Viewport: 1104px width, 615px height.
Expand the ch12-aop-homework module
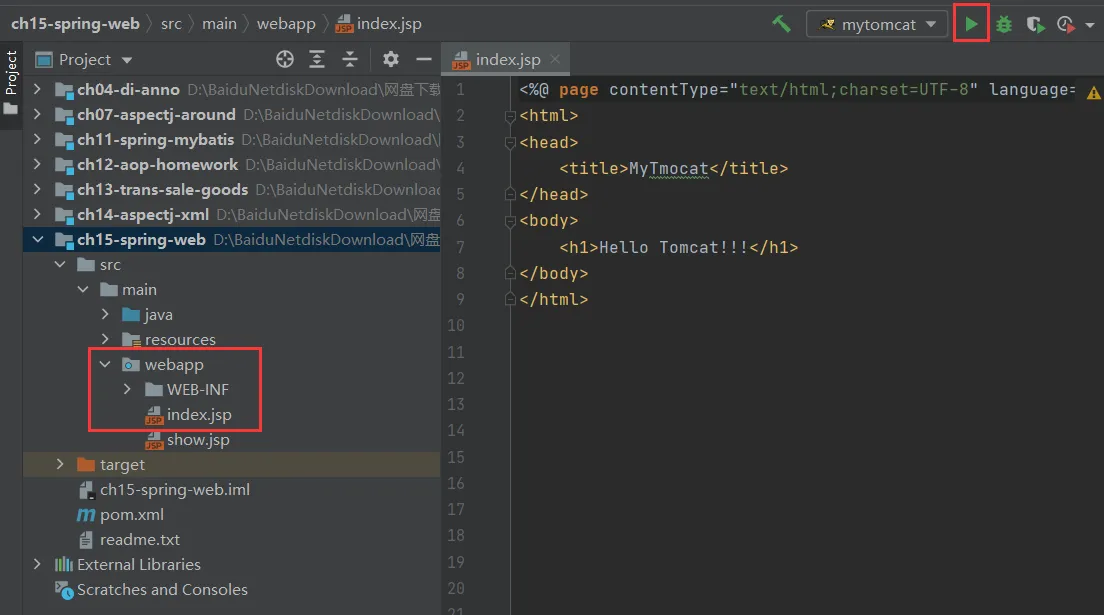click(x=37, y=164)
